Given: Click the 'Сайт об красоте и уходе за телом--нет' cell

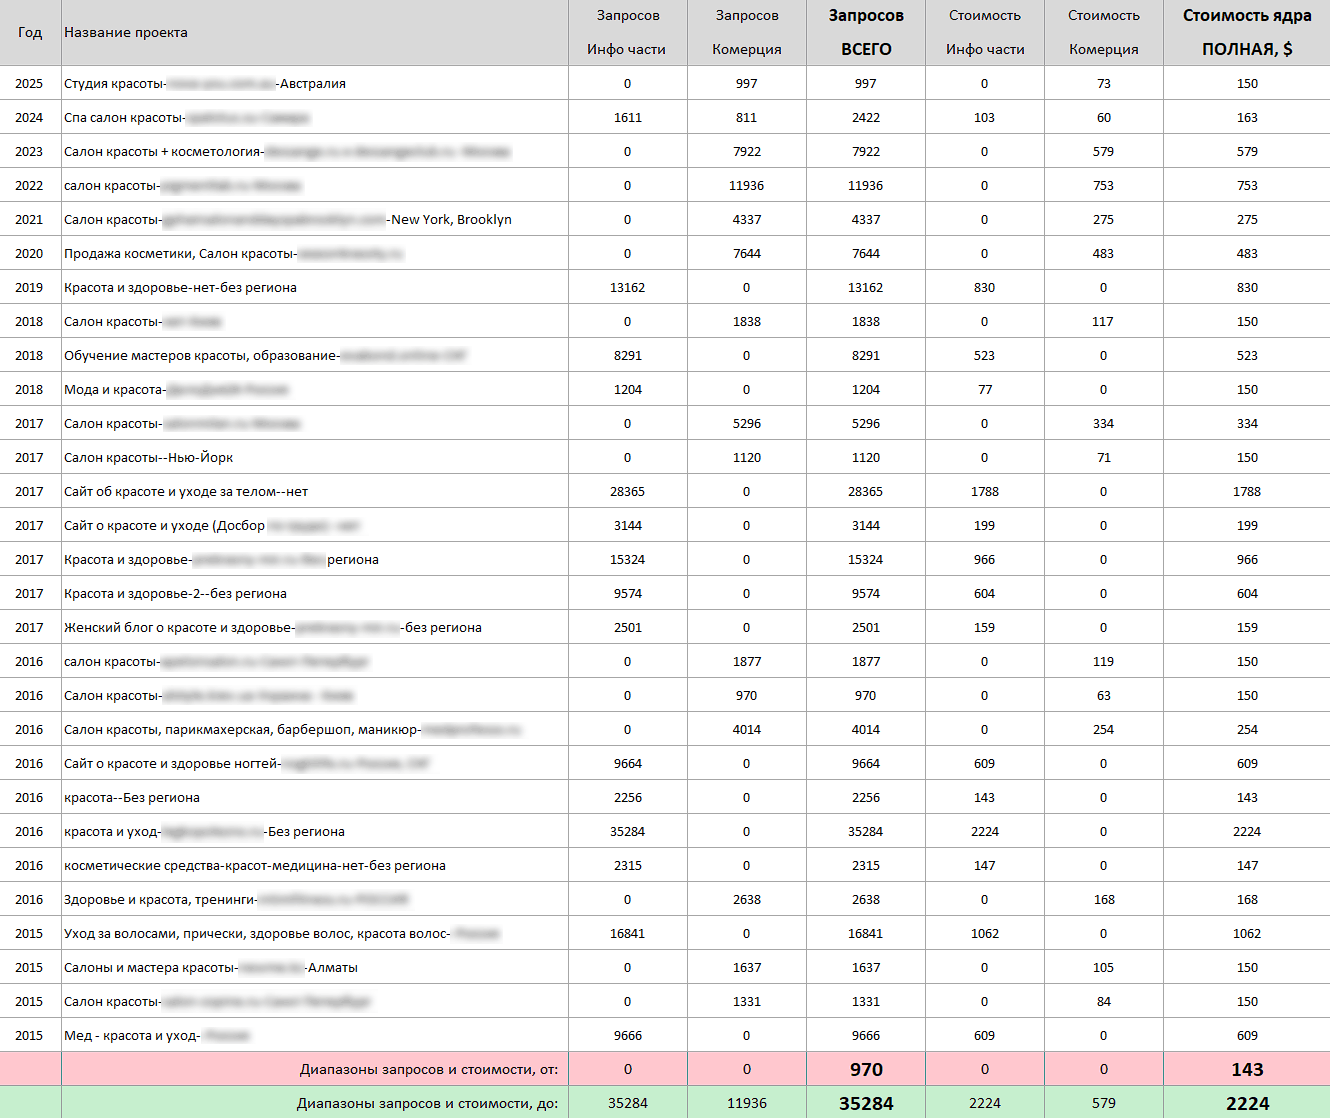Looking at the screenshot, I should click(x=186, y=492).
